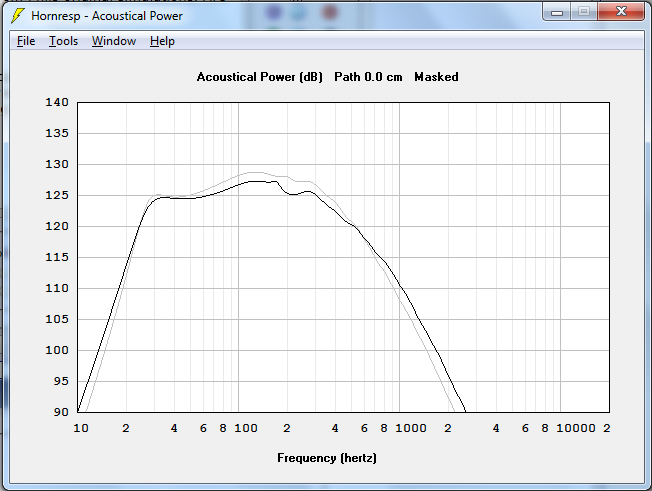Open the File menu
652x491 pixels.
pyautogui.click(x=26, y=41)
